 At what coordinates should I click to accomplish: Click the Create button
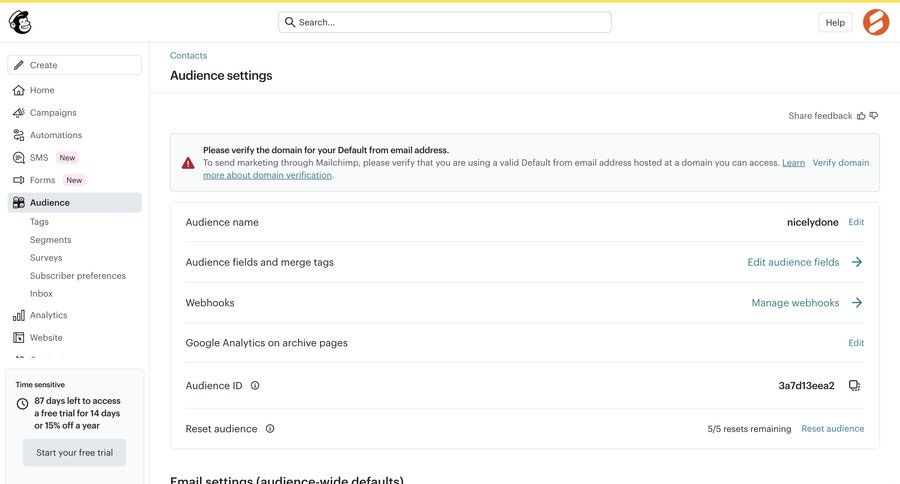tap(75, 65)
